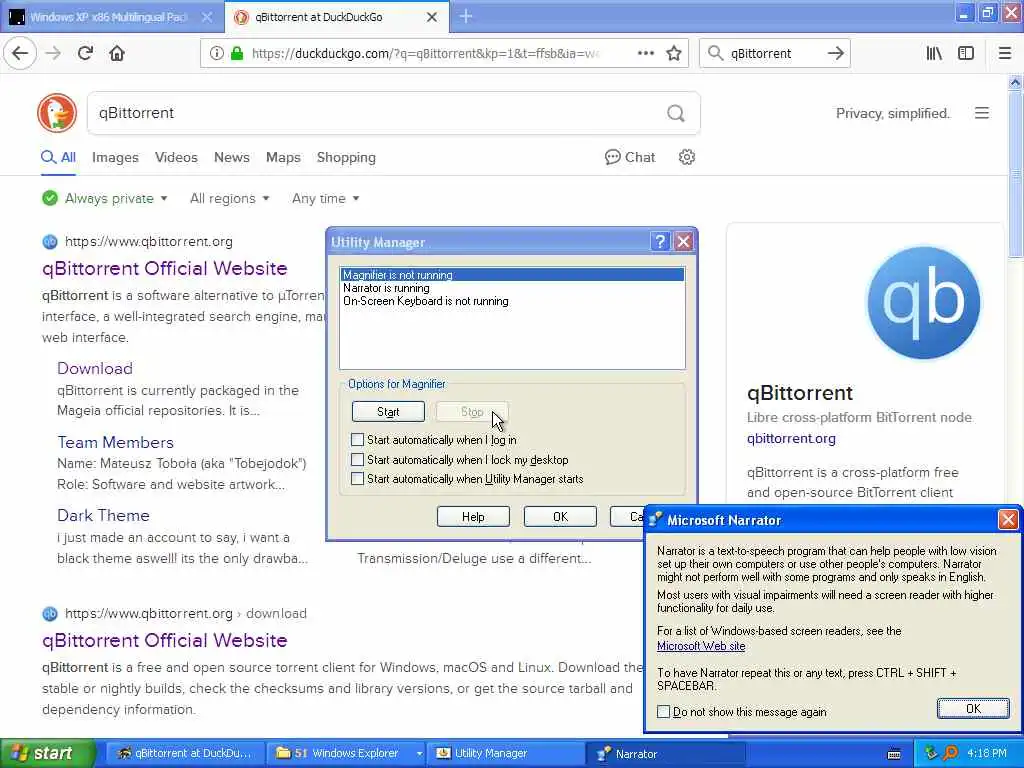Check Start automatically when Utility Manager starts
The width and height of the screenshot is (1024, 768).
(x=357, y=479)
